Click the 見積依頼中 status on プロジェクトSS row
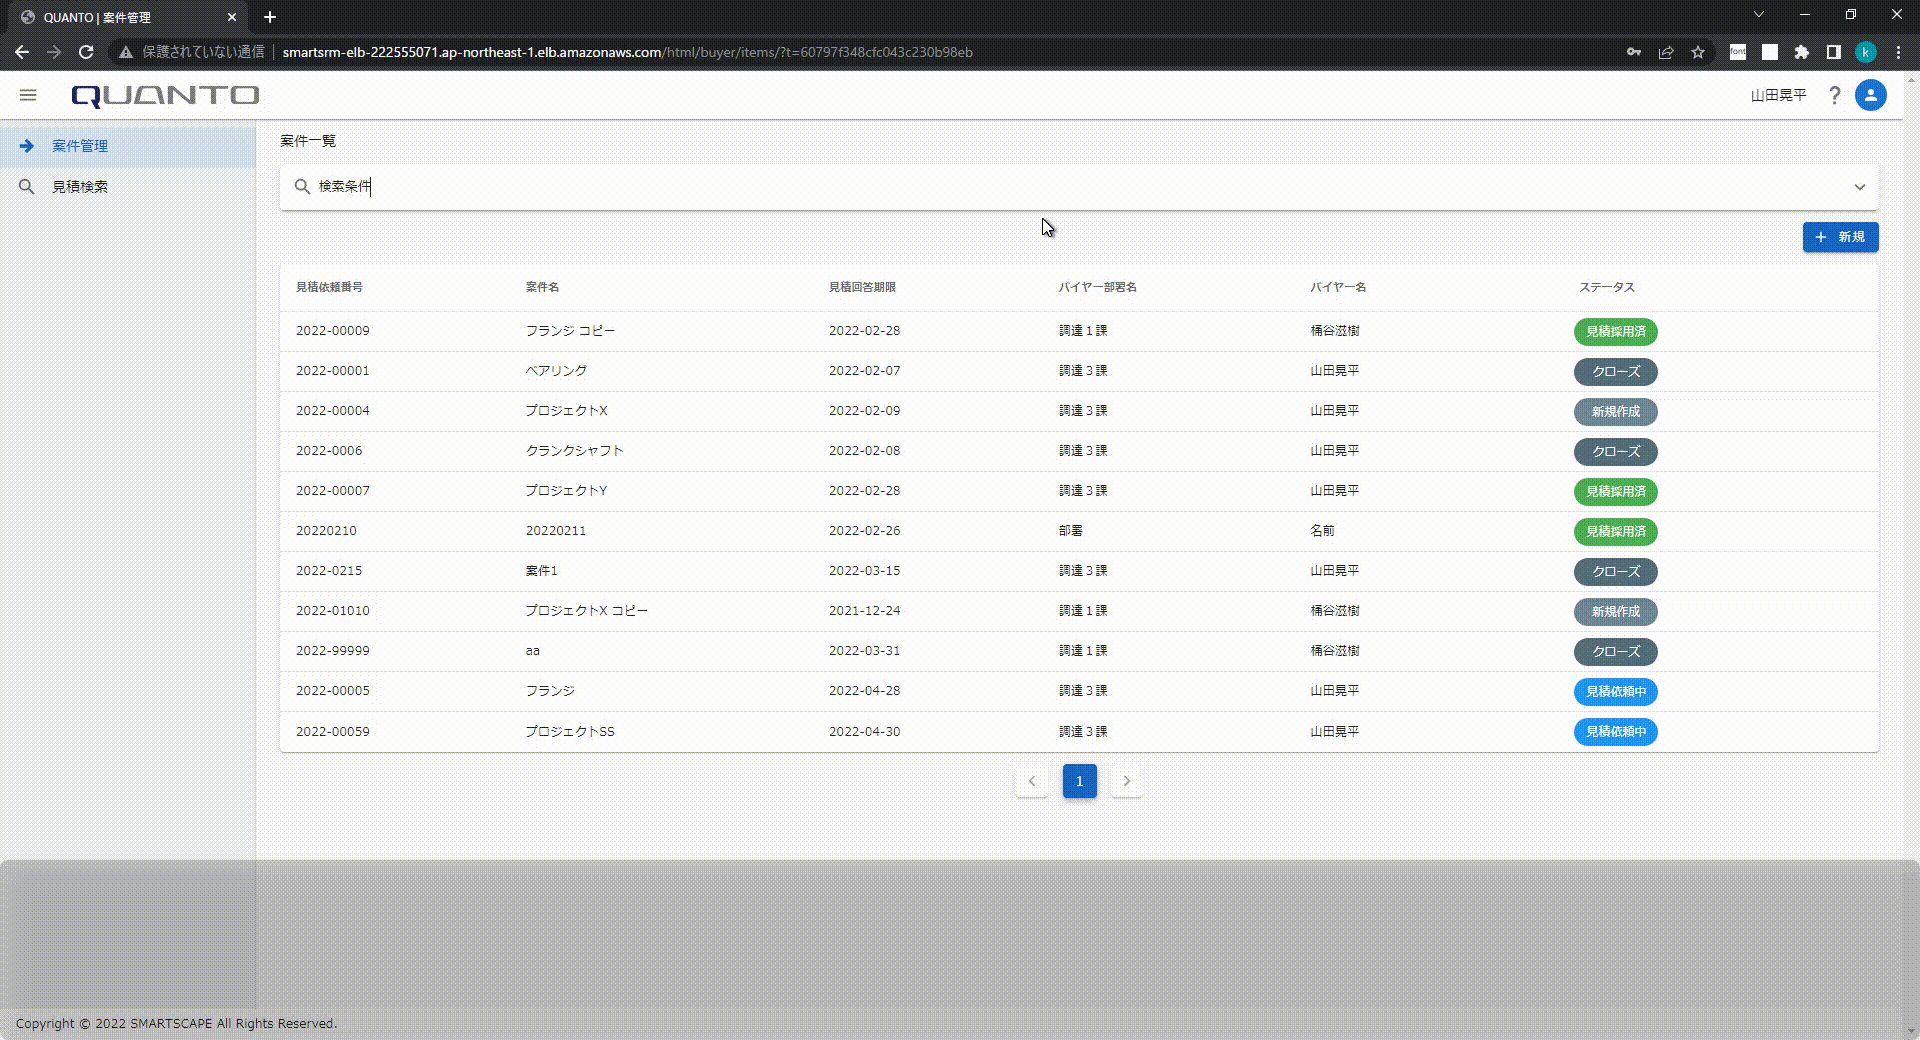The width and height of the screenshot is (1920, 1040). tap(1615, 732)
